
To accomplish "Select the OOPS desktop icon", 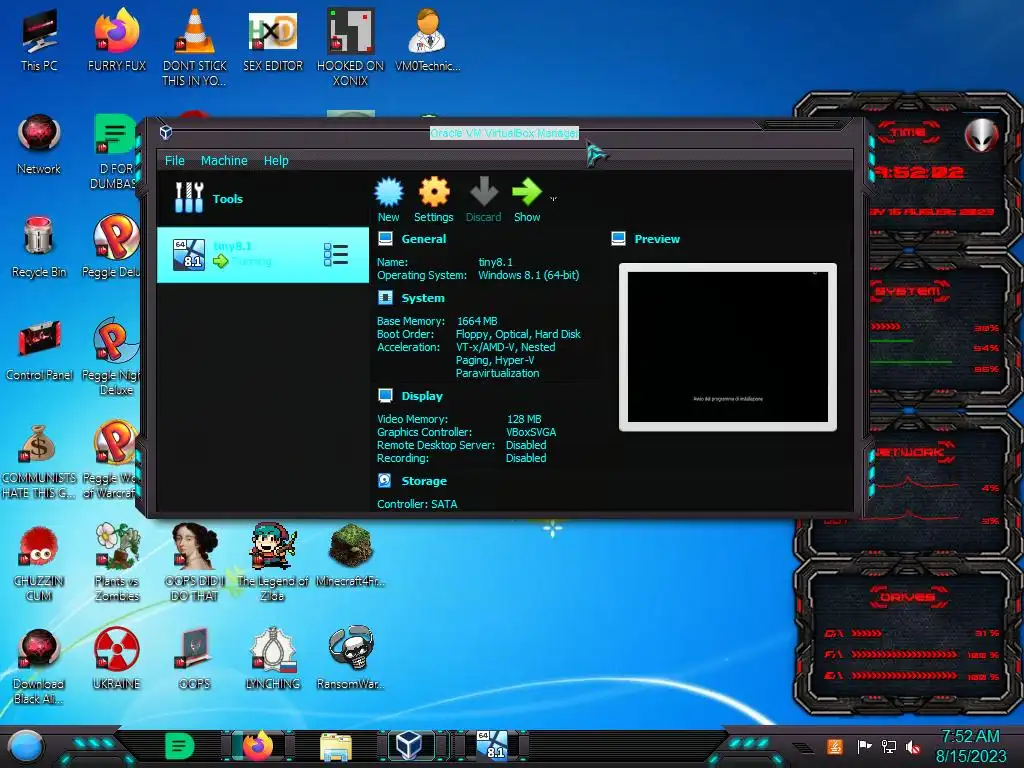I will pos(195,658).
